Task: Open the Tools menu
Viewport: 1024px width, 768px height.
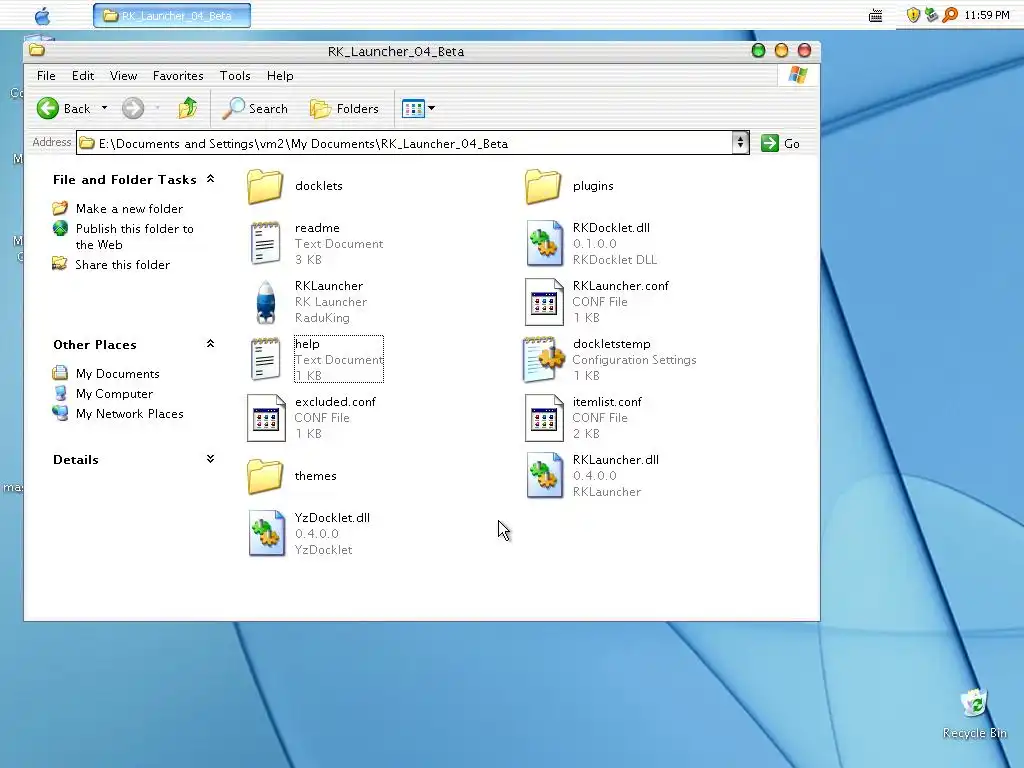Action: pyautogui.click(x=235, y=76)
